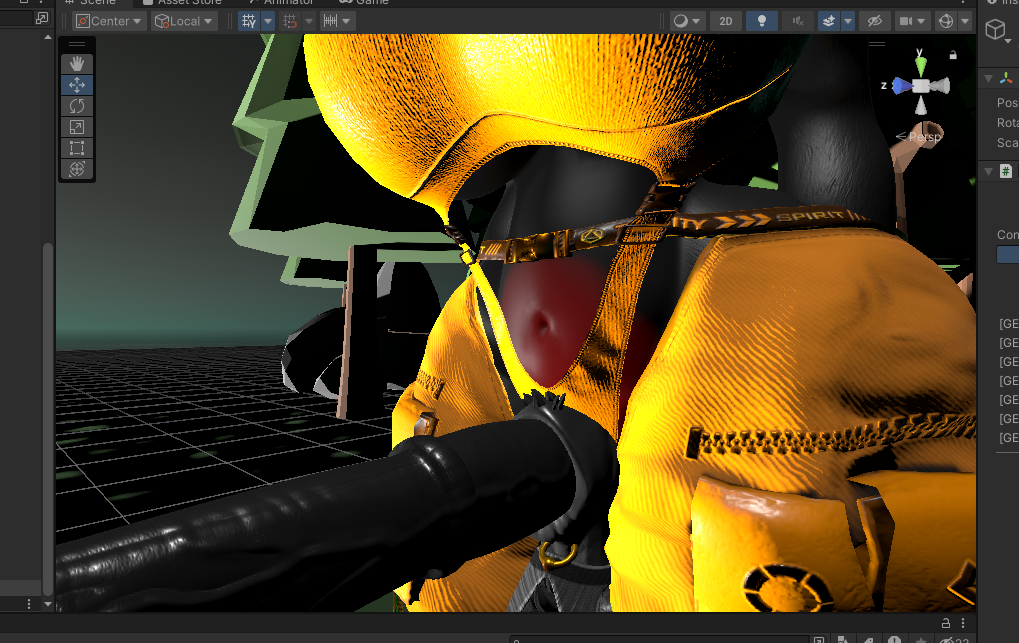Toggle scene lighting lightbulb
Screen dimensions: 1019x643
(762, 21)
